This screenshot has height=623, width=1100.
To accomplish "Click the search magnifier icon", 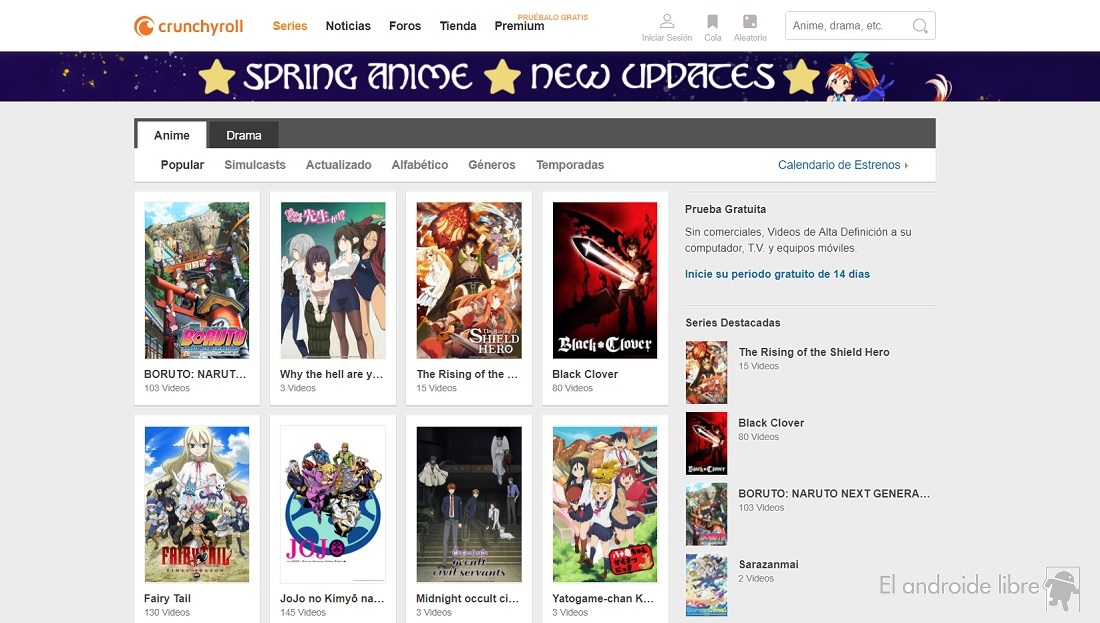I will click(x=920, y=26).
